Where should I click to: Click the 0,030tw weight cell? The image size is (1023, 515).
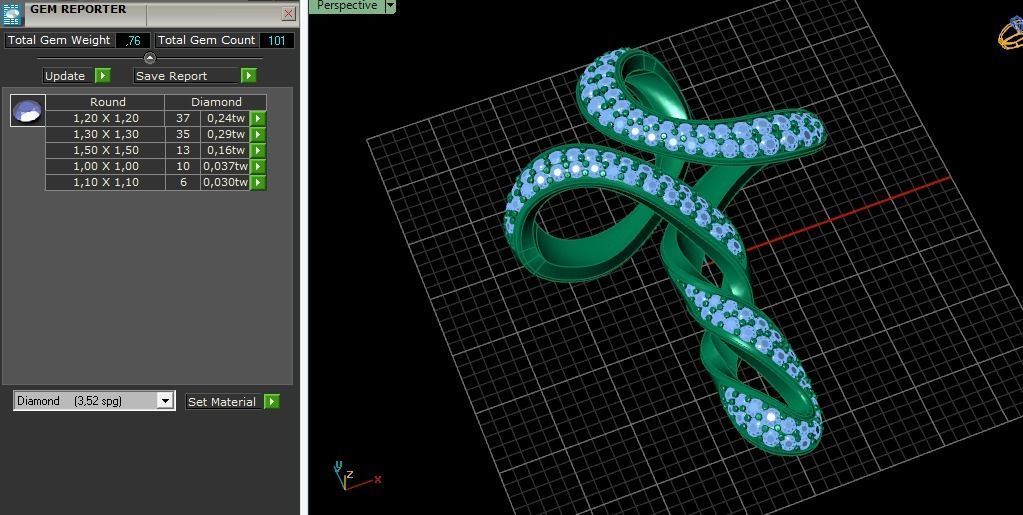pyautogui.click(x=226, y=182)
